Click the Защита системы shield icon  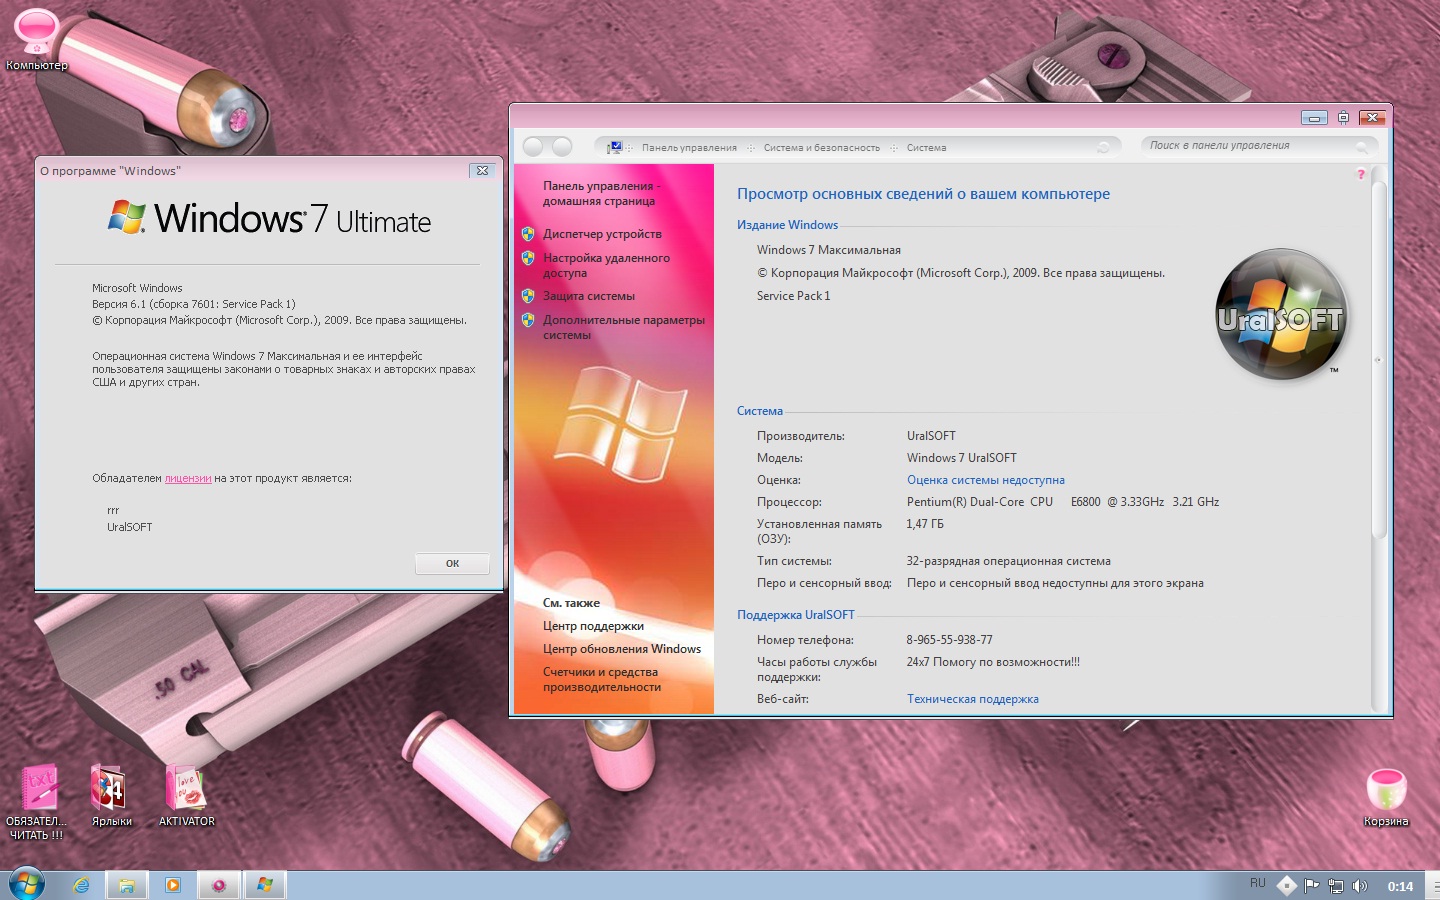pos(528,296)
